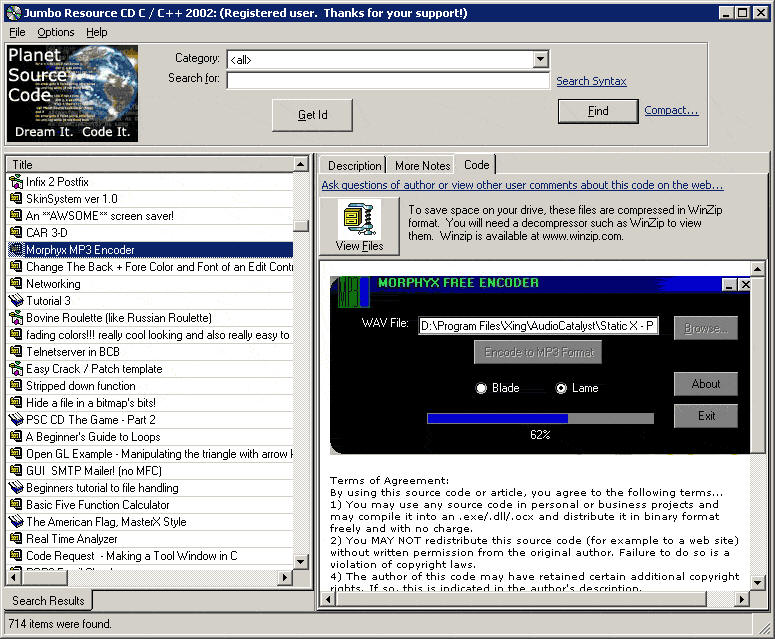Click the title list scroll right arrow
The width and height of the screenshot is (775, 639).
click(285, 577)
